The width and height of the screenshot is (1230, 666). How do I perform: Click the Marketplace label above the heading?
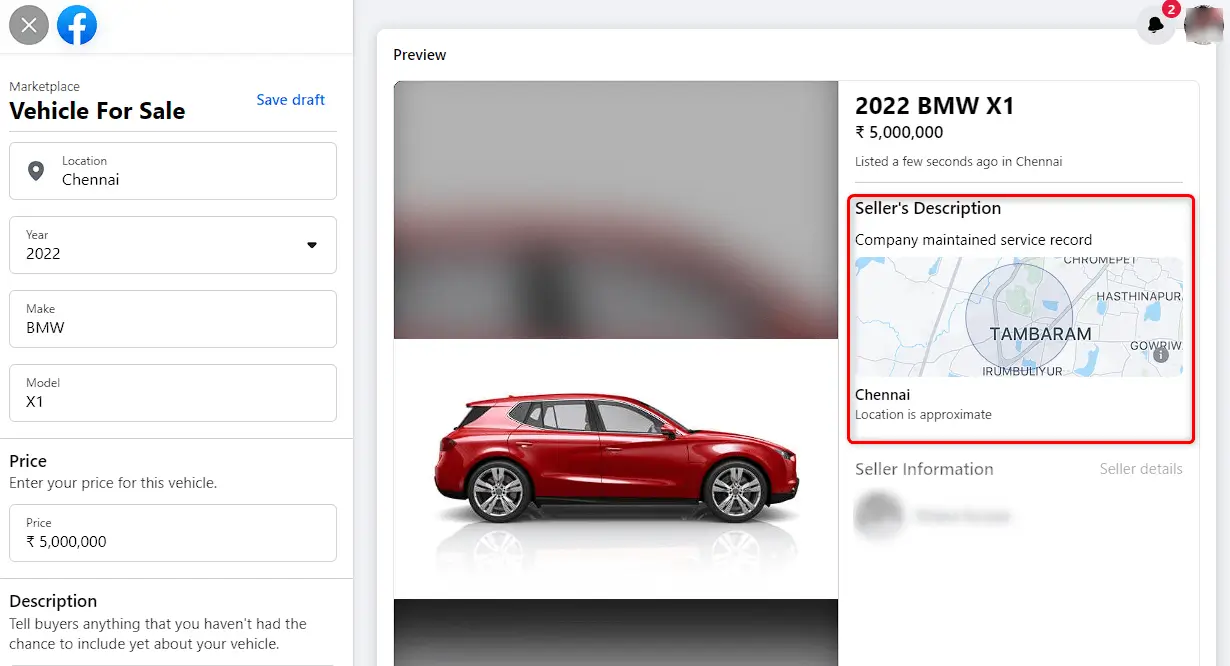[45, 87]
